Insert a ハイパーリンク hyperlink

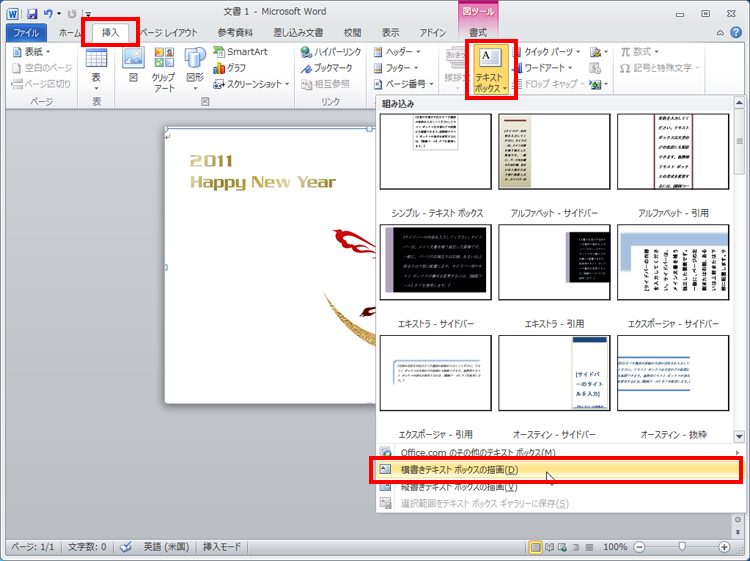[x=331, y=52]
